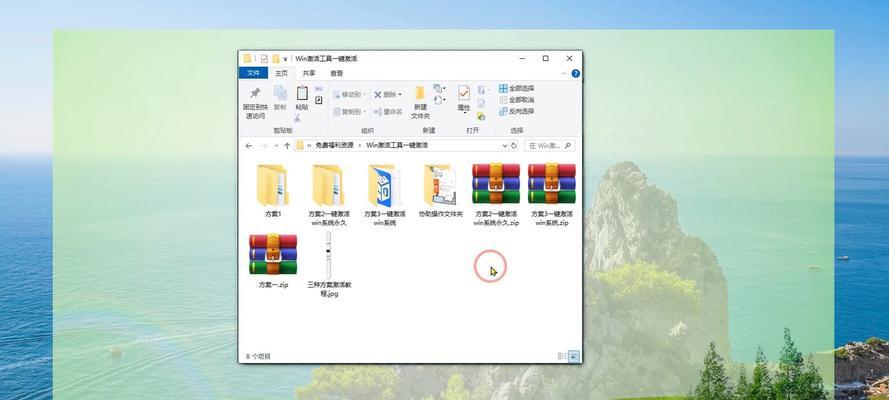Screen dimensions: 889x400
Task: Select archive 方案3一键激活win系统.zip
Action: coord(552,194)
